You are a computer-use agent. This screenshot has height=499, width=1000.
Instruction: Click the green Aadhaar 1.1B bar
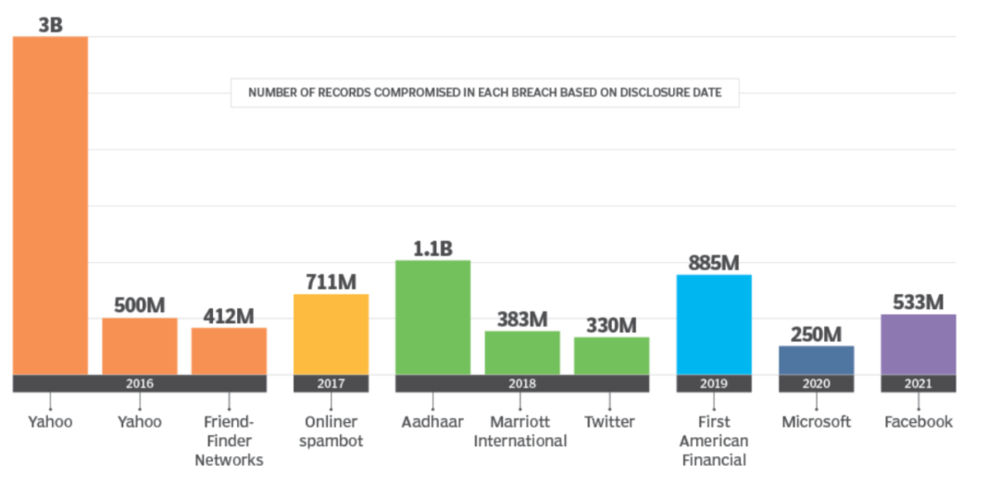pyautogui.click(x=433, y=317)
